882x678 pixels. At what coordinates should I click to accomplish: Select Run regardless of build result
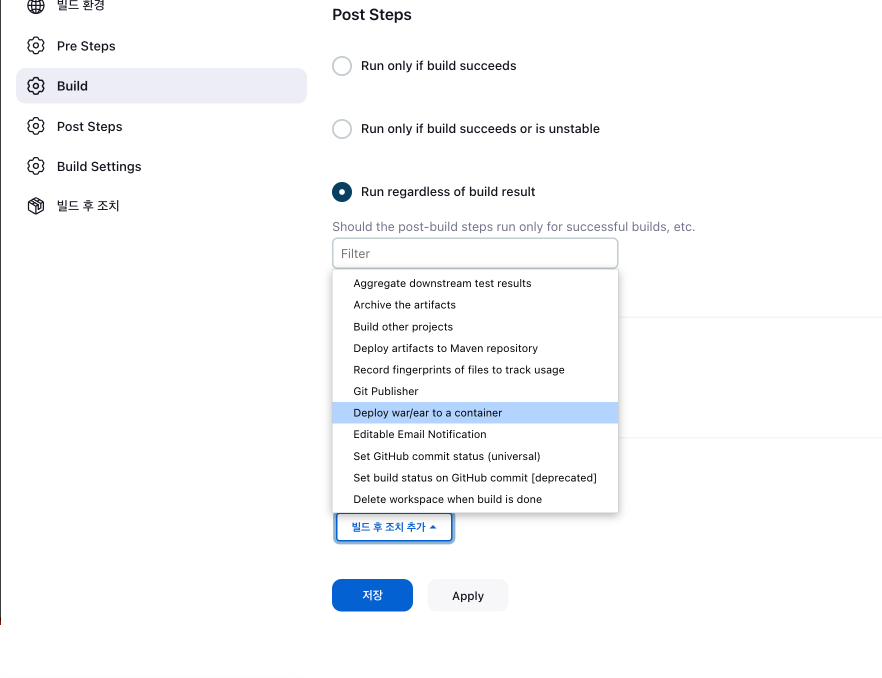(x=342, y=191)
